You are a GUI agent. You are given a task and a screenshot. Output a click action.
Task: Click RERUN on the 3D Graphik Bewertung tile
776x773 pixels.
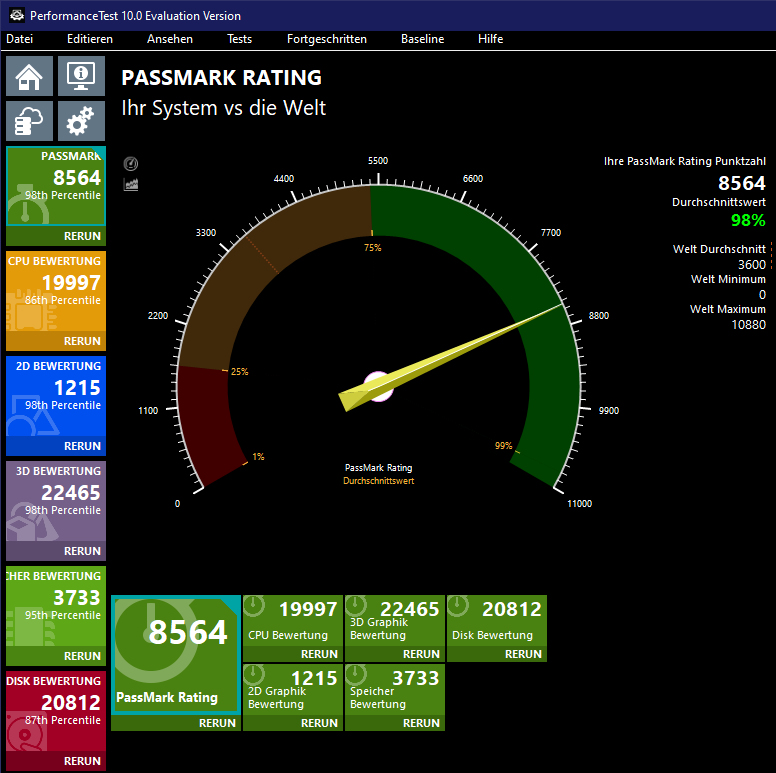(421, 654)
